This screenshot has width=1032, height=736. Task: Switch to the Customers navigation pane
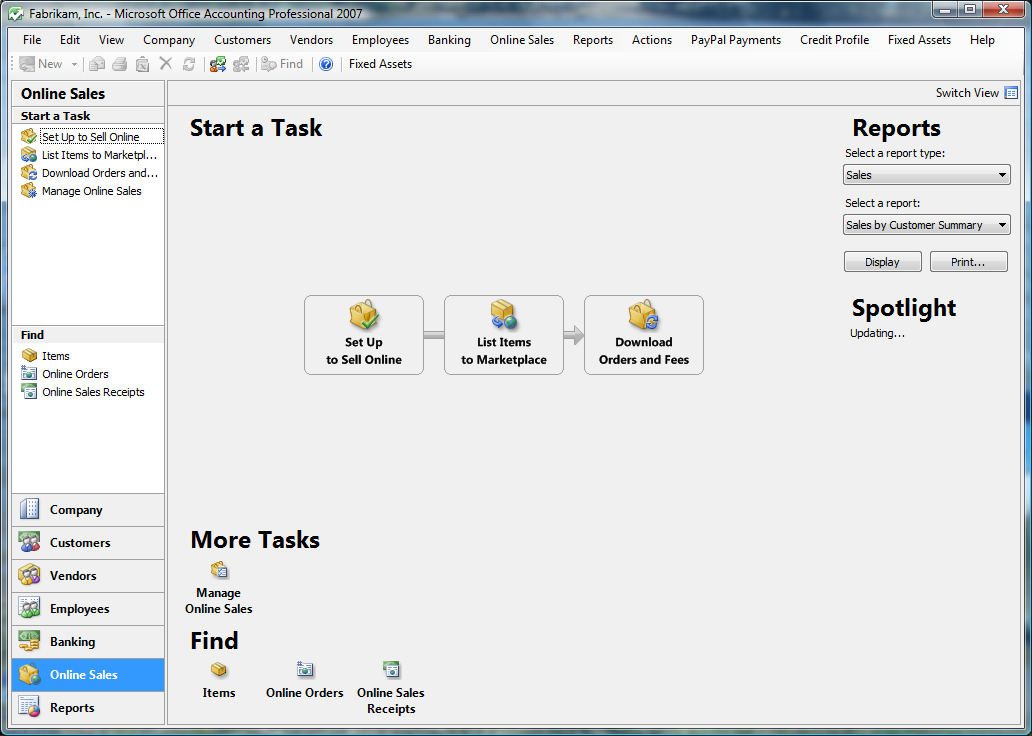88,542
